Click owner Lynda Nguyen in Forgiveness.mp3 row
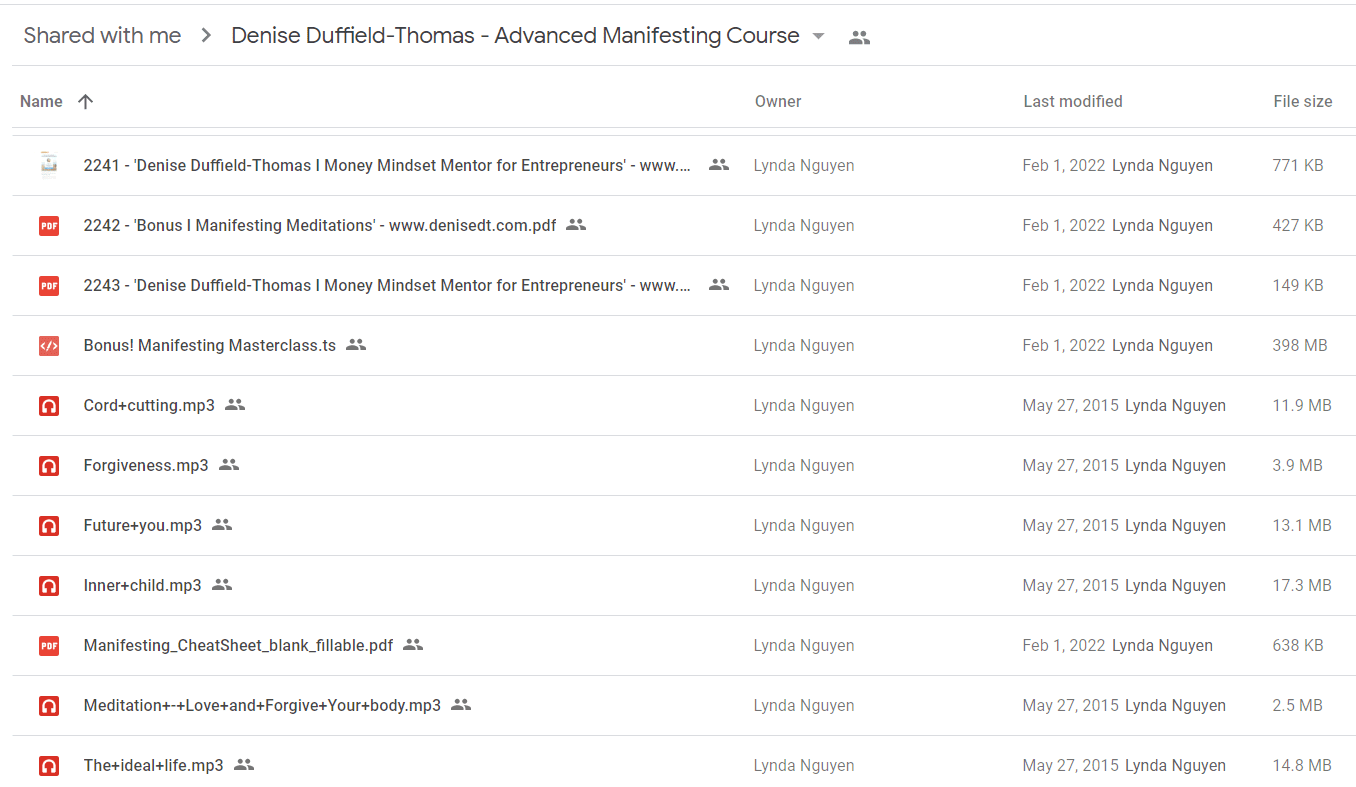Screen dimensions: 1356x787 (804, 465)
